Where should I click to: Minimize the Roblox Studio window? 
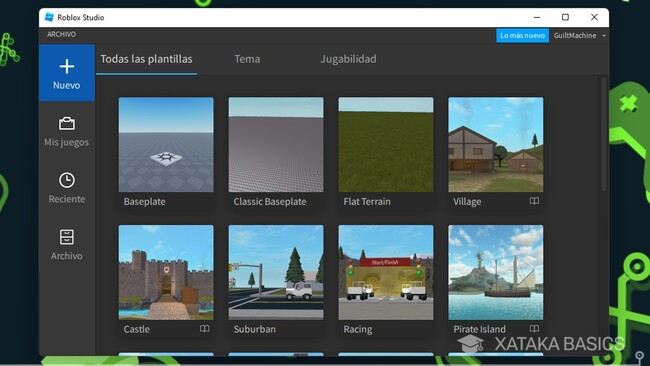point(537,17)
